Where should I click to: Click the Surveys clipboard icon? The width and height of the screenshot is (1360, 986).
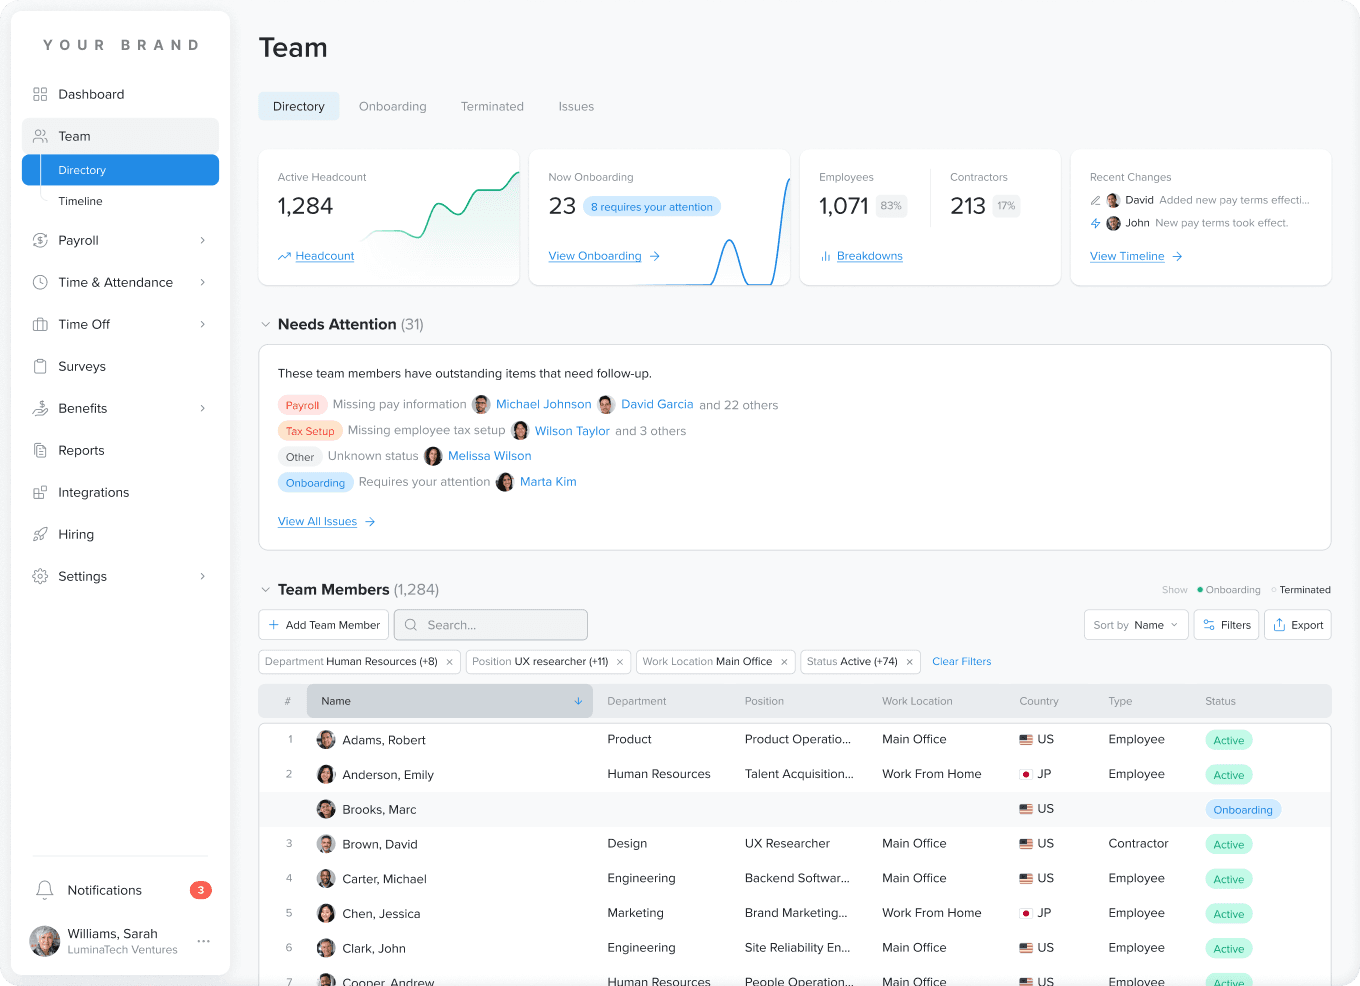coord(40,366)
